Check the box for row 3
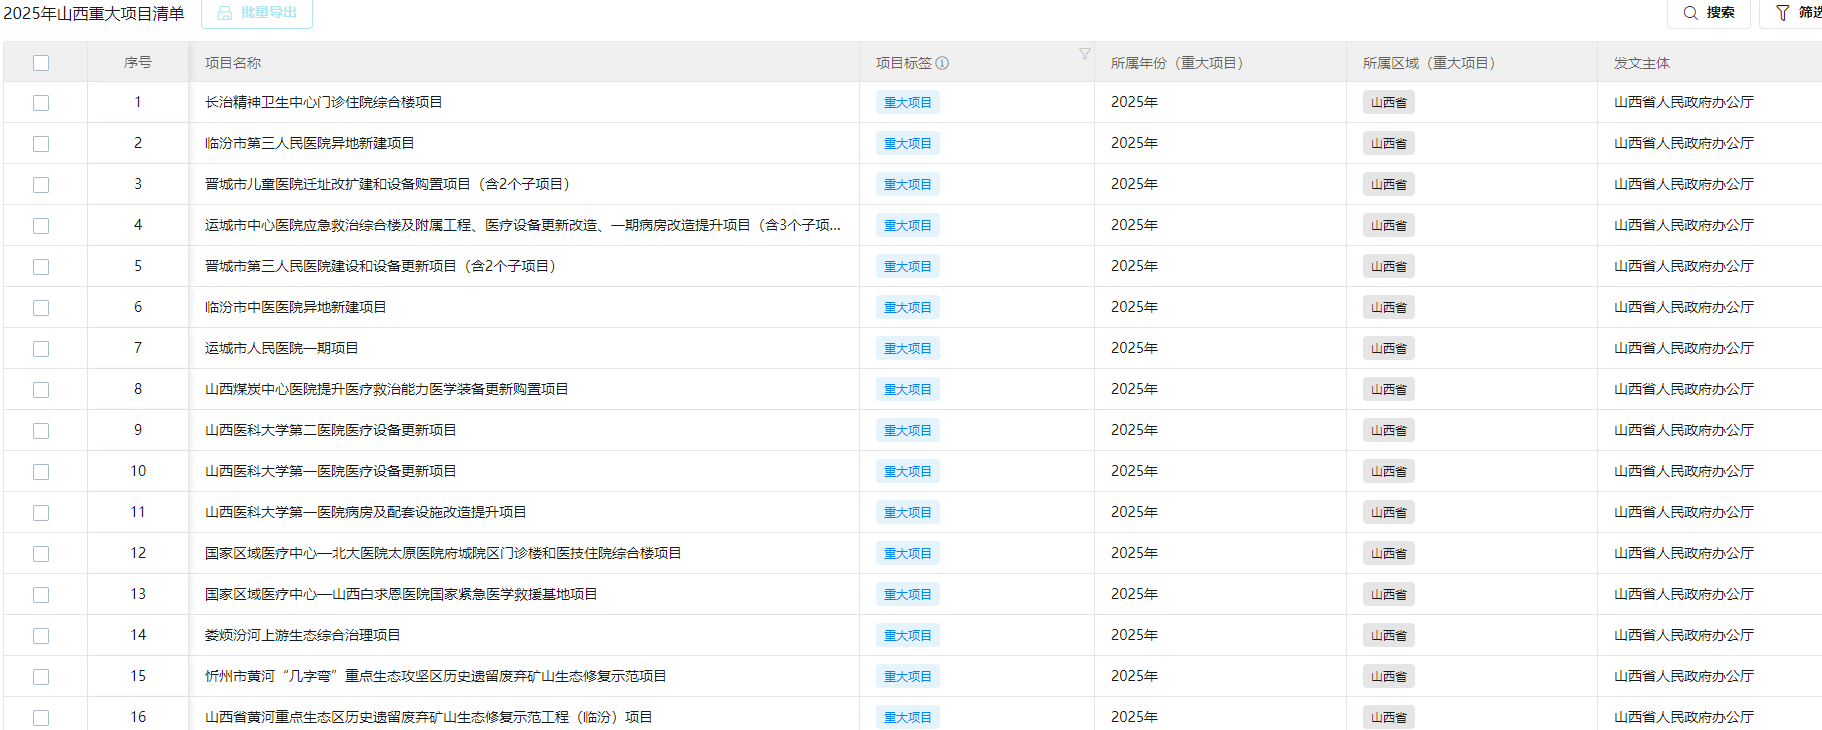Screen dimensions: 1822x730 pyautogui.click(x=41, y=185)
